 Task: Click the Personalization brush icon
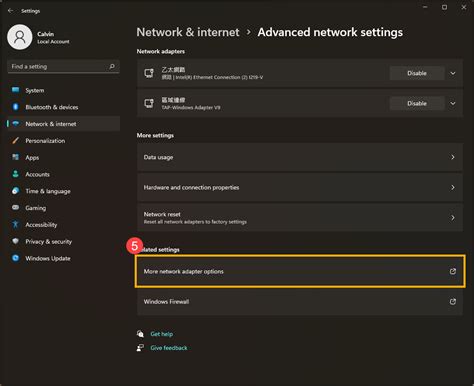point(15,140)
